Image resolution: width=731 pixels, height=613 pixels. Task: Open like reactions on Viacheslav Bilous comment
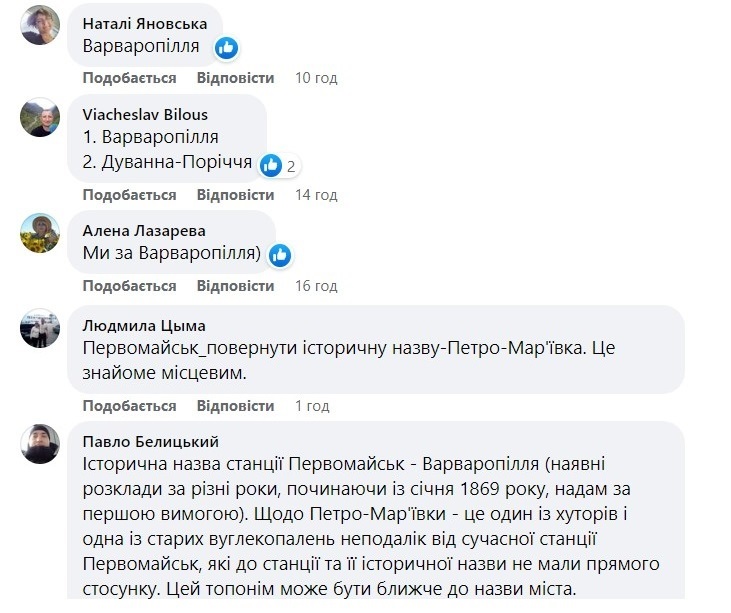click(x=280, y=165)
